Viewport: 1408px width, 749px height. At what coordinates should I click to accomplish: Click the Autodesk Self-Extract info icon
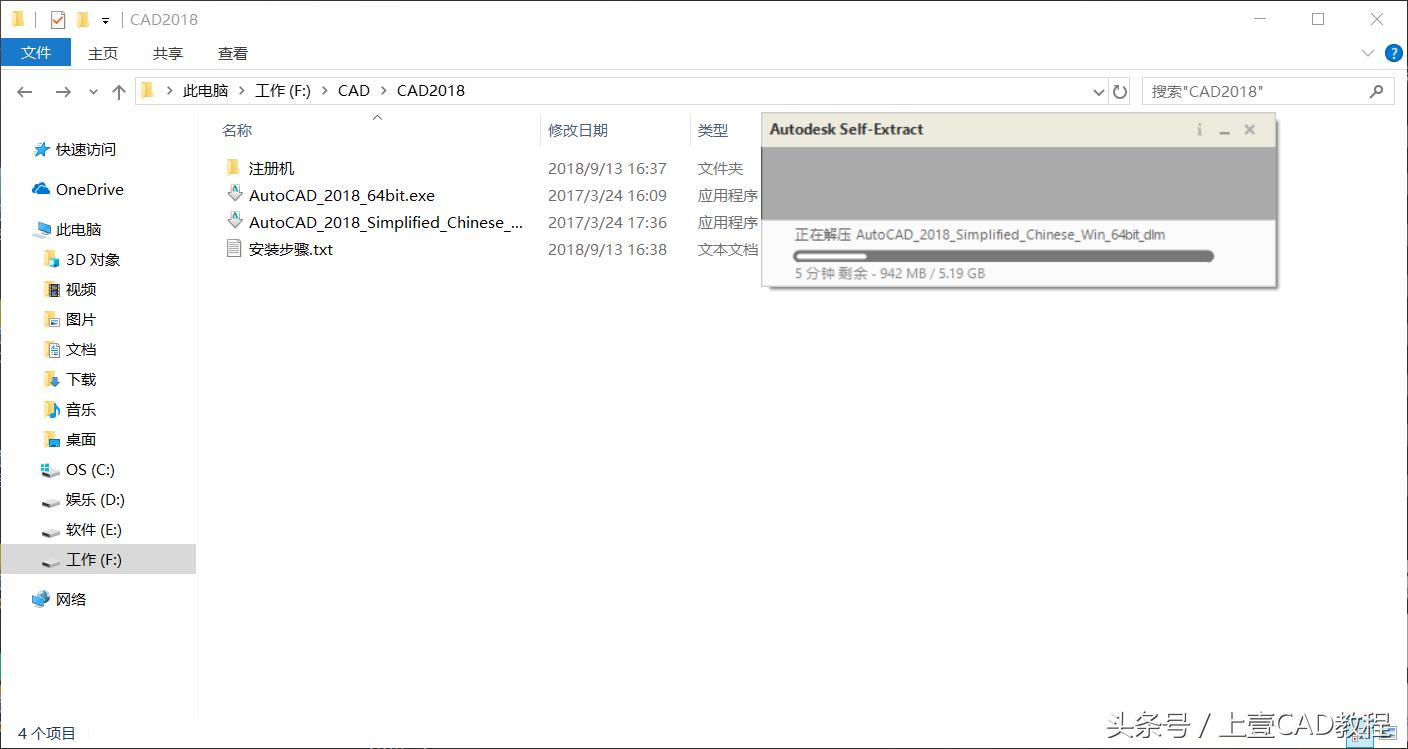click(1199, 129)
